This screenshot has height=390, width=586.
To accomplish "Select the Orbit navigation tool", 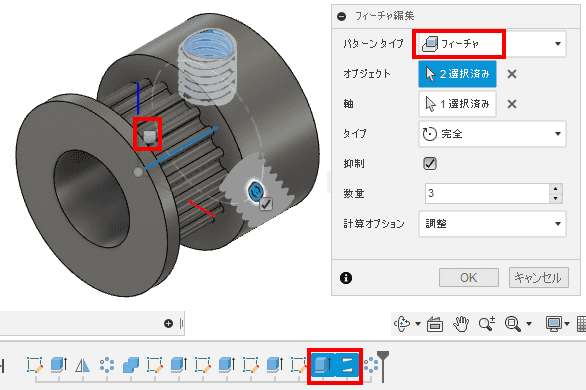I will (x=403, y=324).
